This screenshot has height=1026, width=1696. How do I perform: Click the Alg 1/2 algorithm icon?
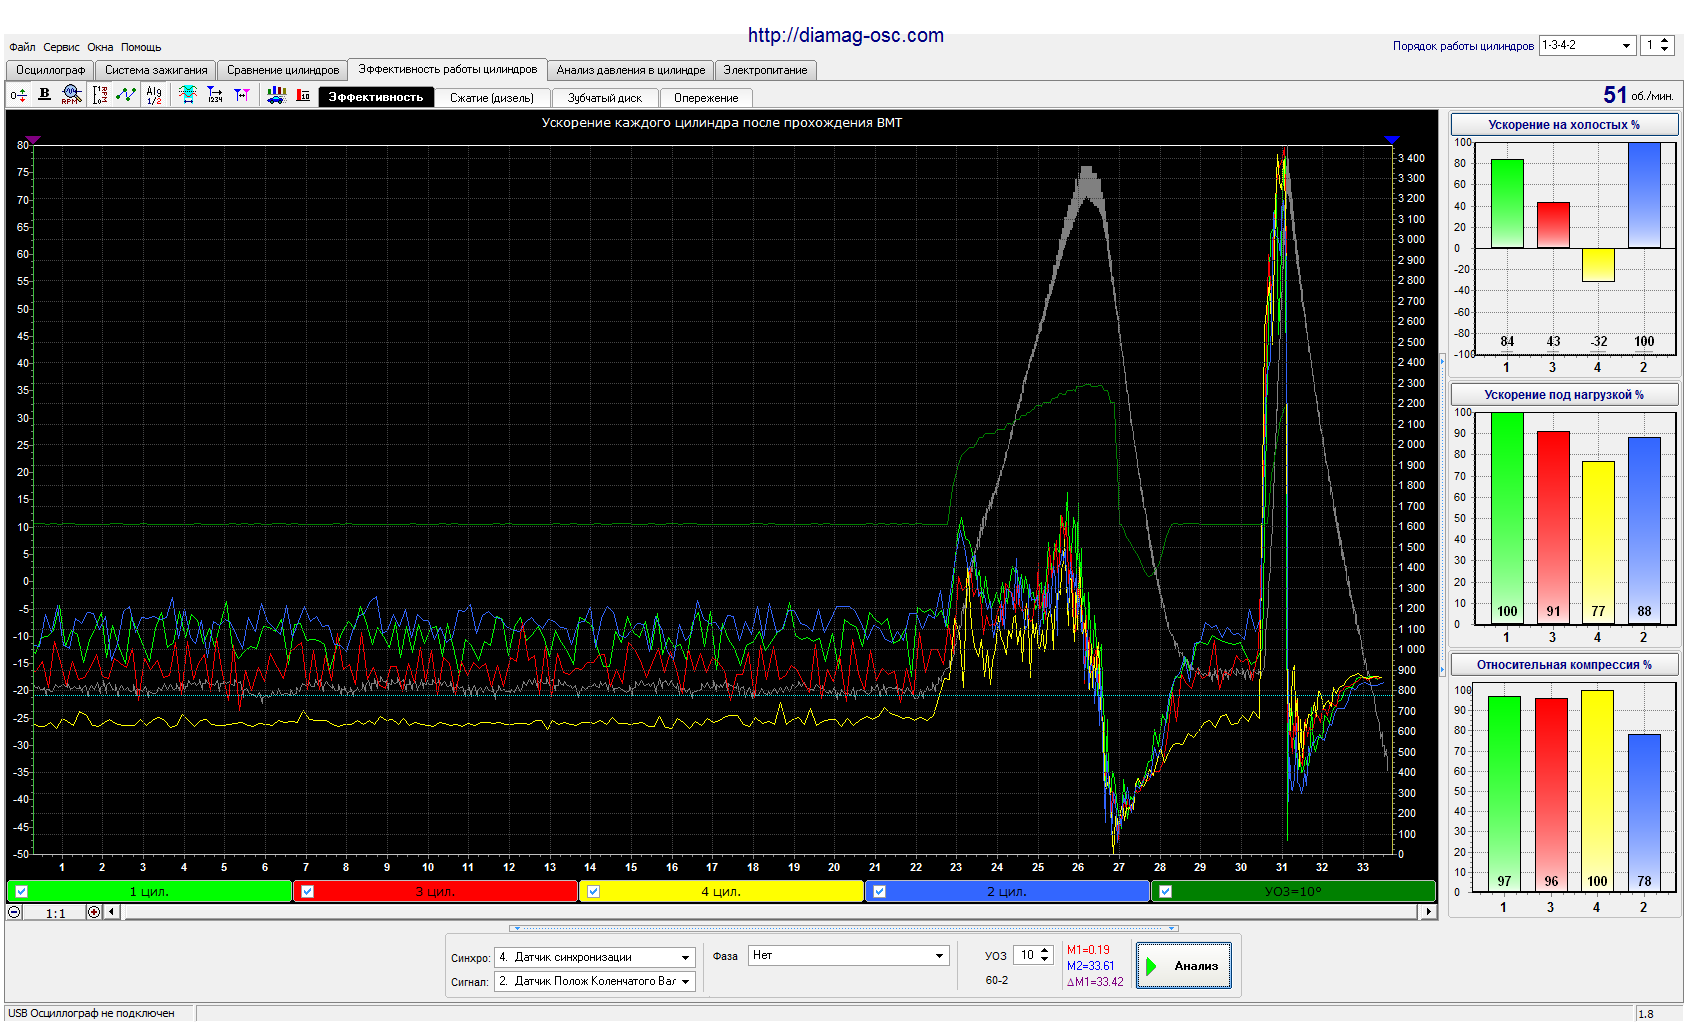pos(154,95)
